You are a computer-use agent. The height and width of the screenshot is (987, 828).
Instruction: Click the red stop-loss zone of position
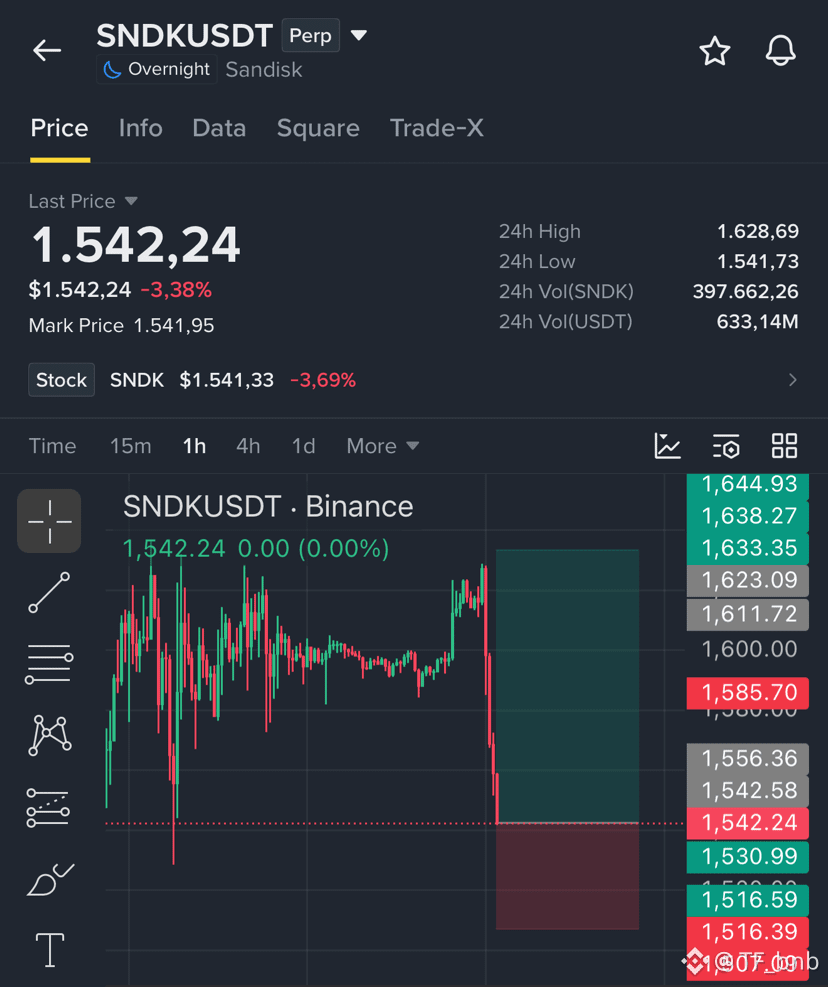567,876
